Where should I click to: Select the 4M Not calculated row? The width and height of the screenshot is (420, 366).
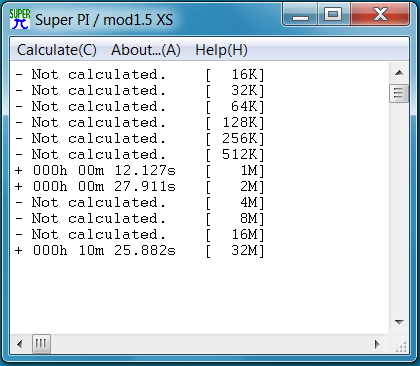coord(140,203)
